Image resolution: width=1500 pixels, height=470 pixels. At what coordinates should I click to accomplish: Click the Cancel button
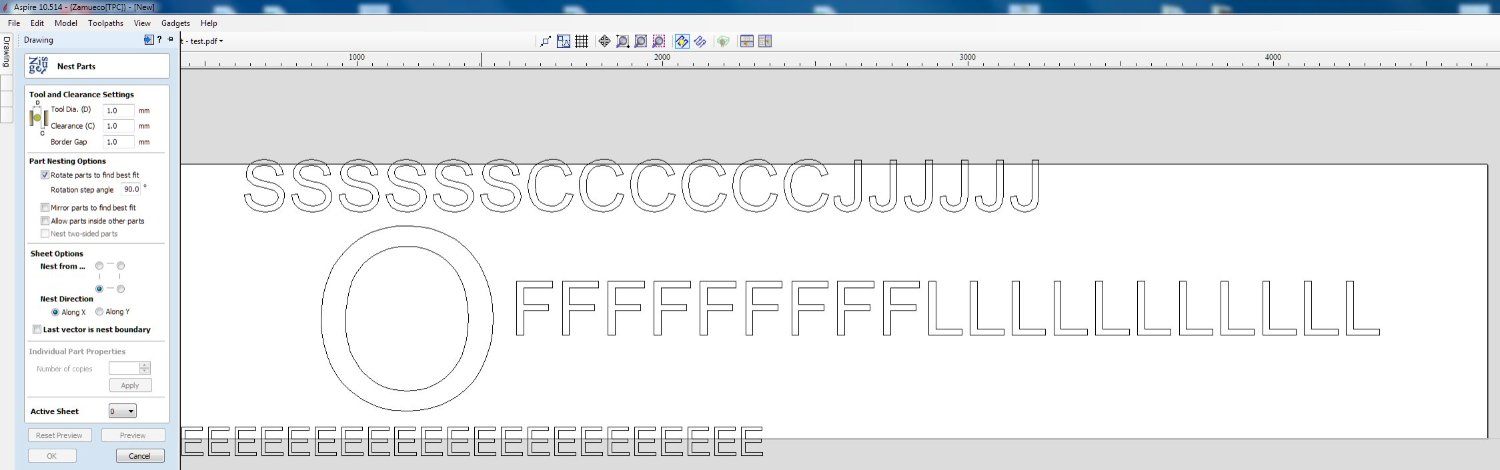[x=140, y=456]
